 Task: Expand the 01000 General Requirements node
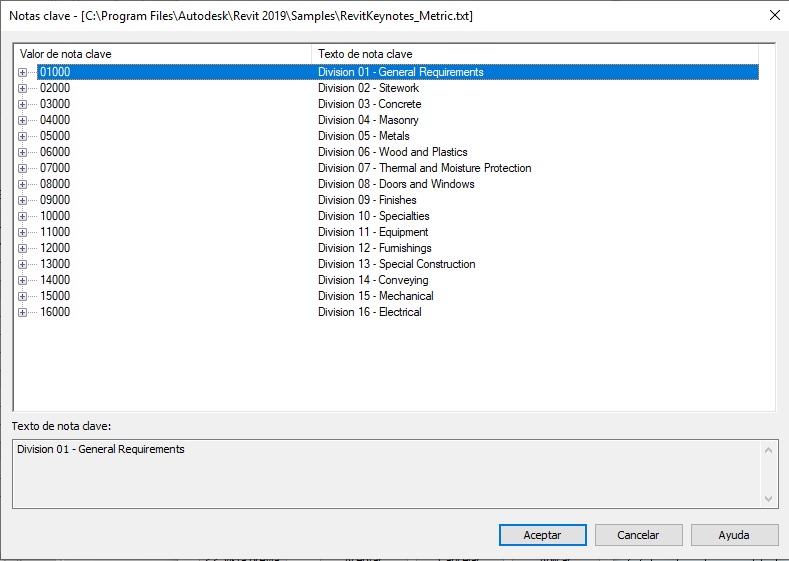[22, 72]
